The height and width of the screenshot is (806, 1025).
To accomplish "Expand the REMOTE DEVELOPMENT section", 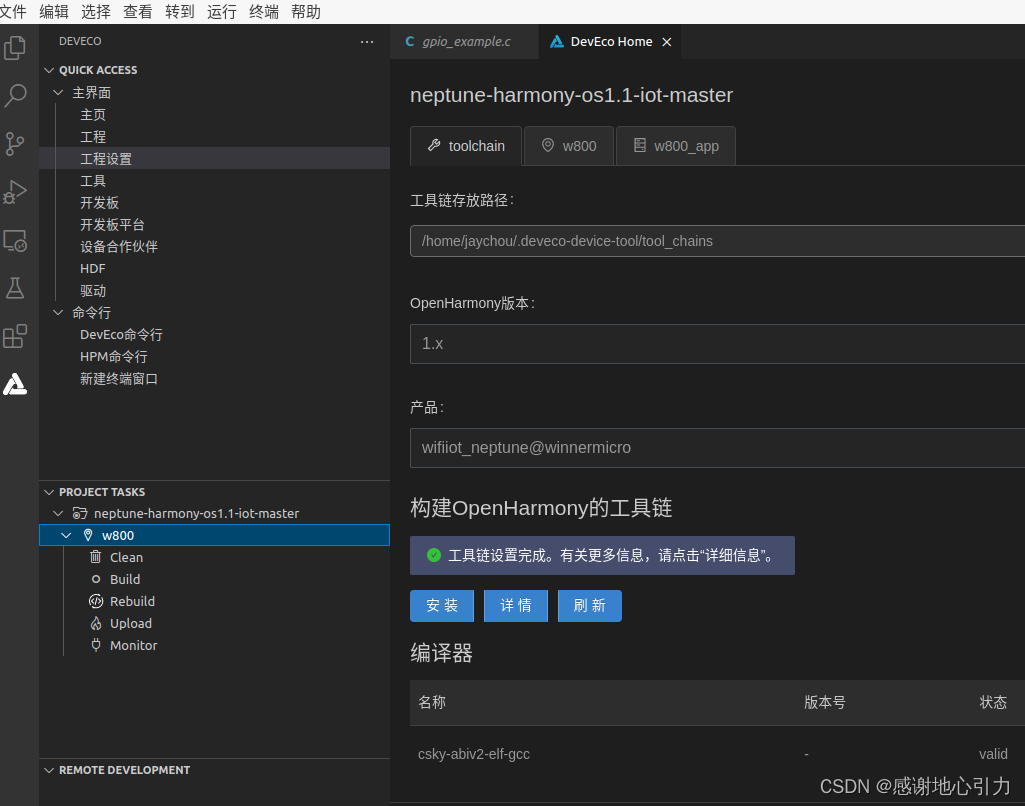I will (x=49, y=770).
